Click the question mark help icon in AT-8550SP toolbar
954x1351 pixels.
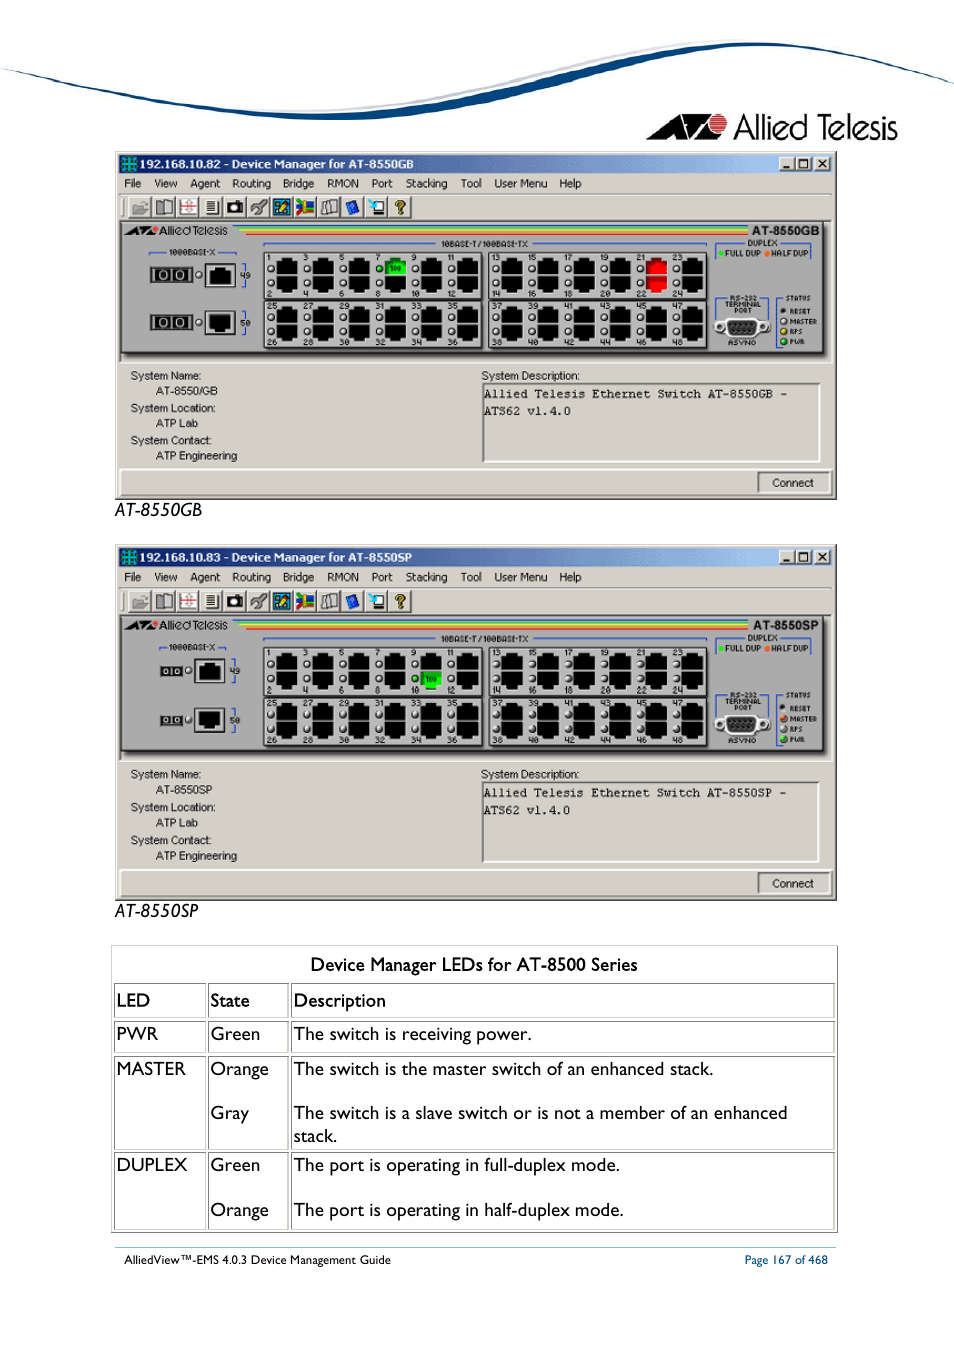(x=400, y=601)
